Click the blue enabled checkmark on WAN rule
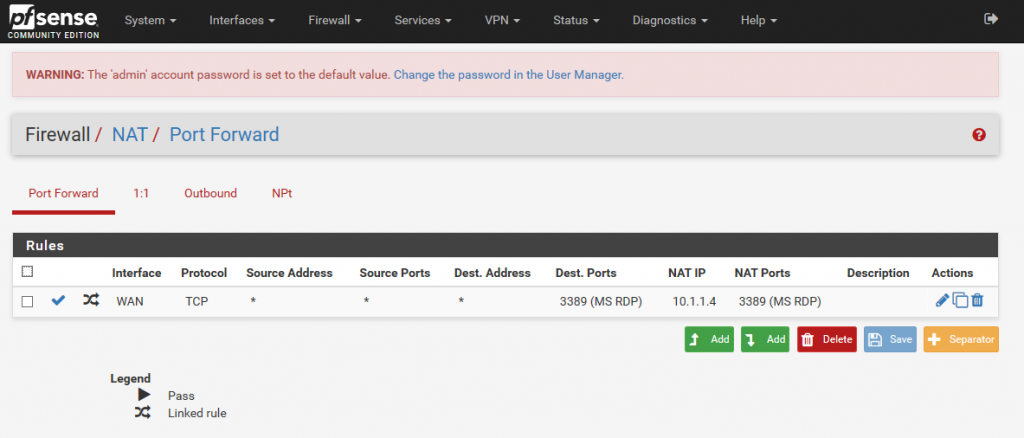The image size is (1024, 438). pyautogui.click(x=58, y=300)
